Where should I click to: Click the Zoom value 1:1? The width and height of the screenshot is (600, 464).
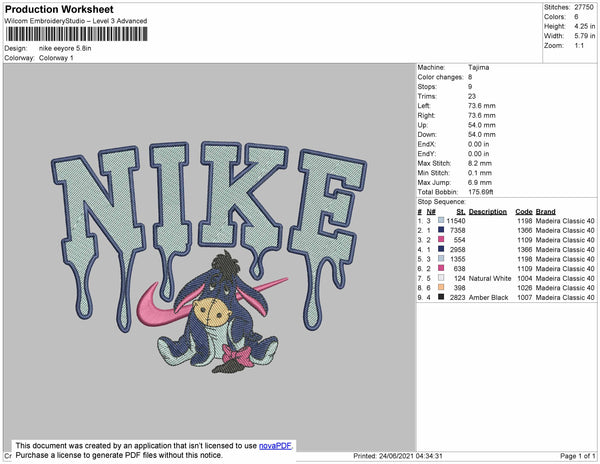(x=579, y=46)
